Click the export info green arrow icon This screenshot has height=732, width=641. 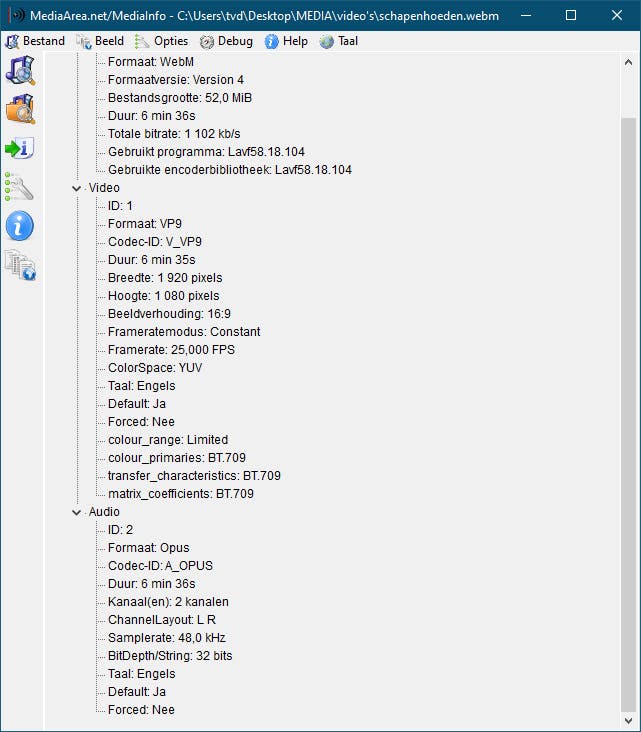click(x=20, y=148)
